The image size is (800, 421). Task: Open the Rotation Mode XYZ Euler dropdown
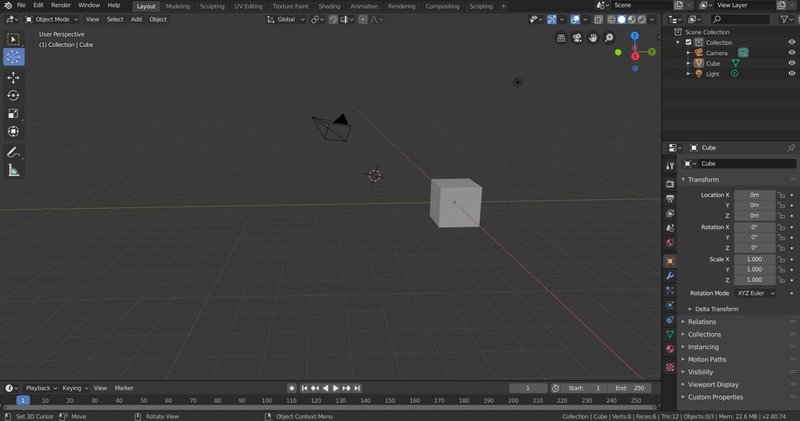pos(756,293)
